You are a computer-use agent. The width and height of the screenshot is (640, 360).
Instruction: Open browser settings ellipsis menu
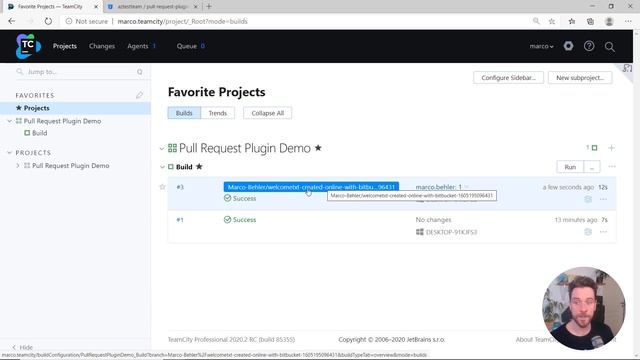tap(628, 21)
